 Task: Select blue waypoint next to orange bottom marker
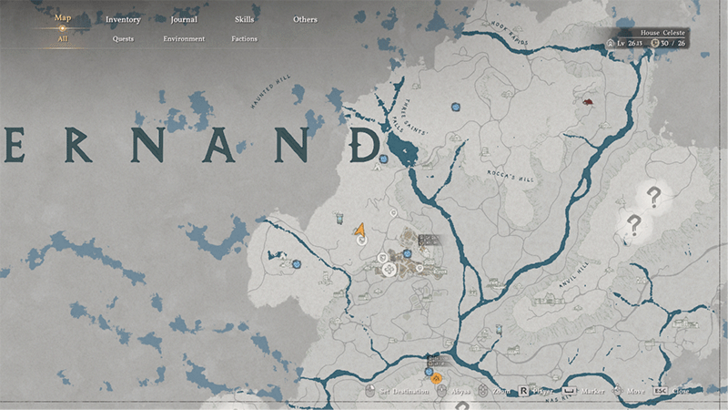tap(429, 371)
